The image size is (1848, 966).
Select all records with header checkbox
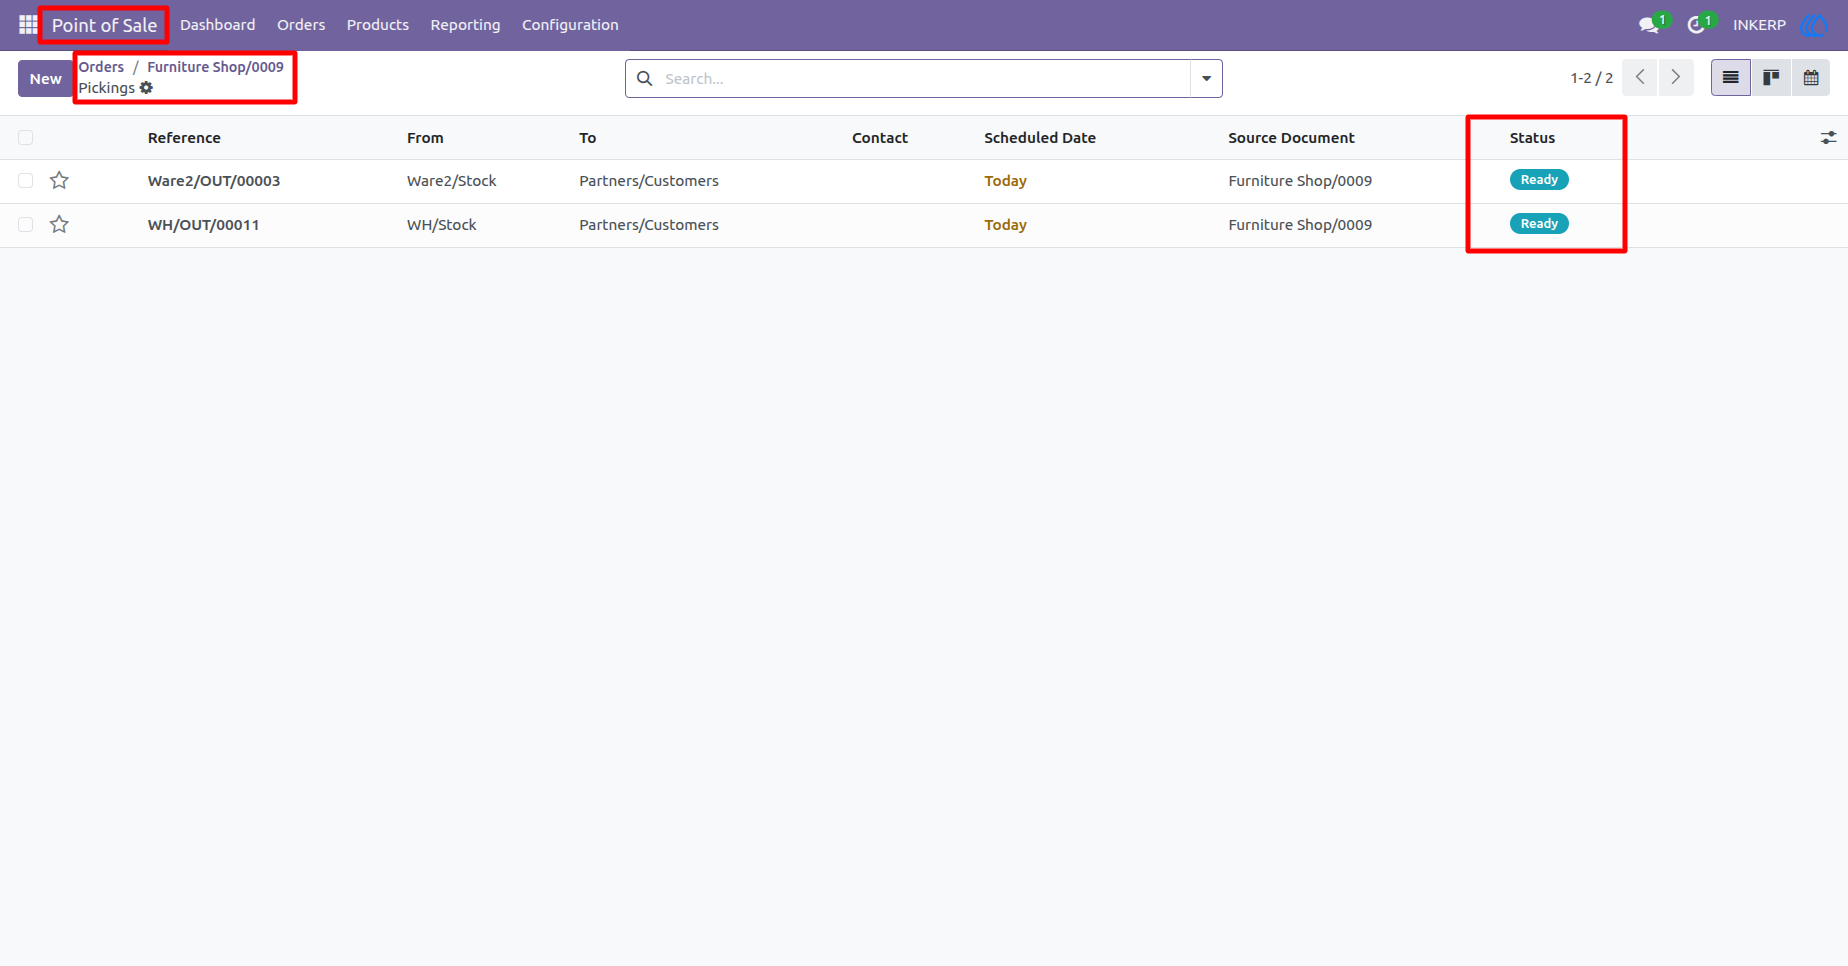(26, 138)
